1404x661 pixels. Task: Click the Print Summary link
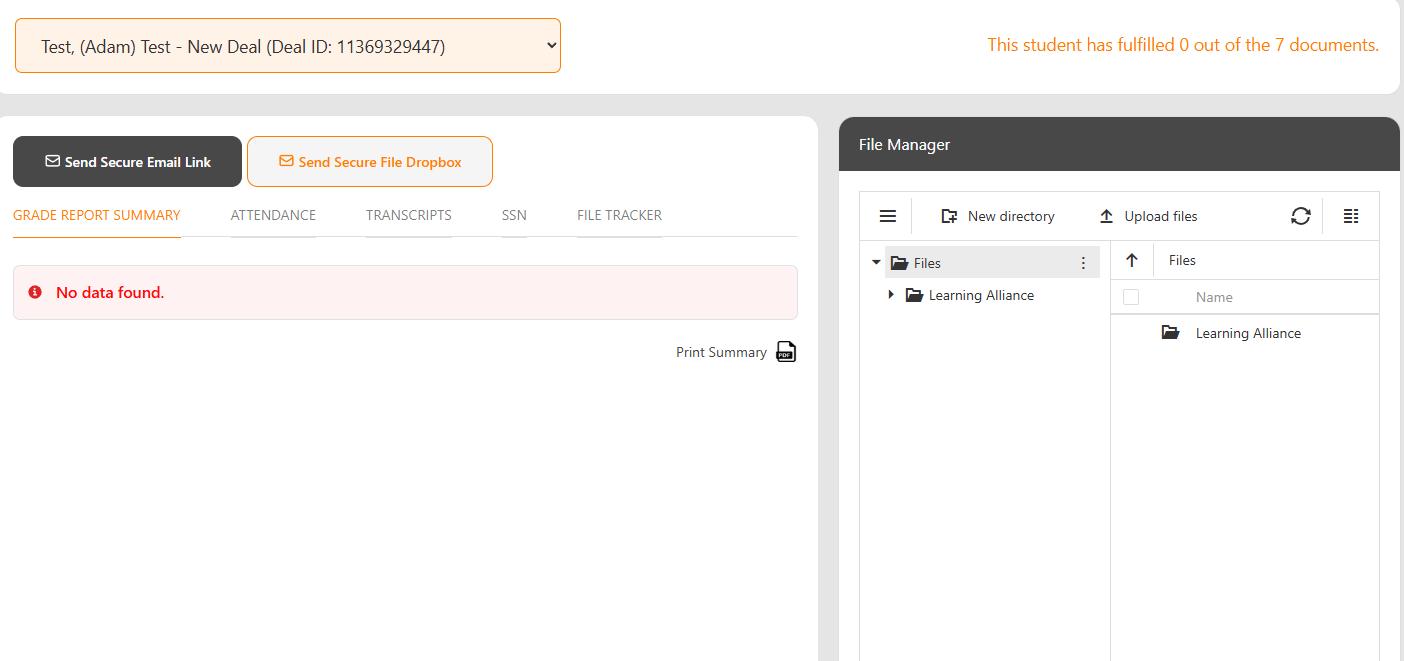pos(721,351)
